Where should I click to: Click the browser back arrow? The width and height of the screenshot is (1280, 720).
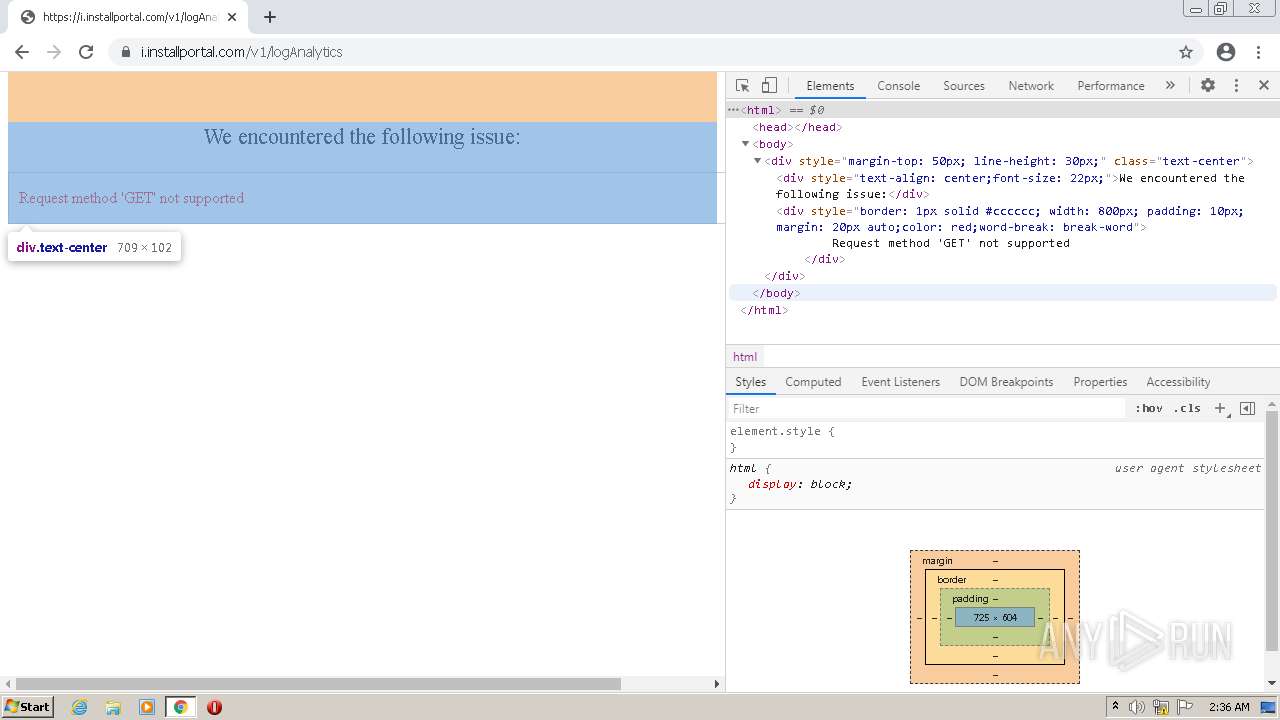pos(22,52)
